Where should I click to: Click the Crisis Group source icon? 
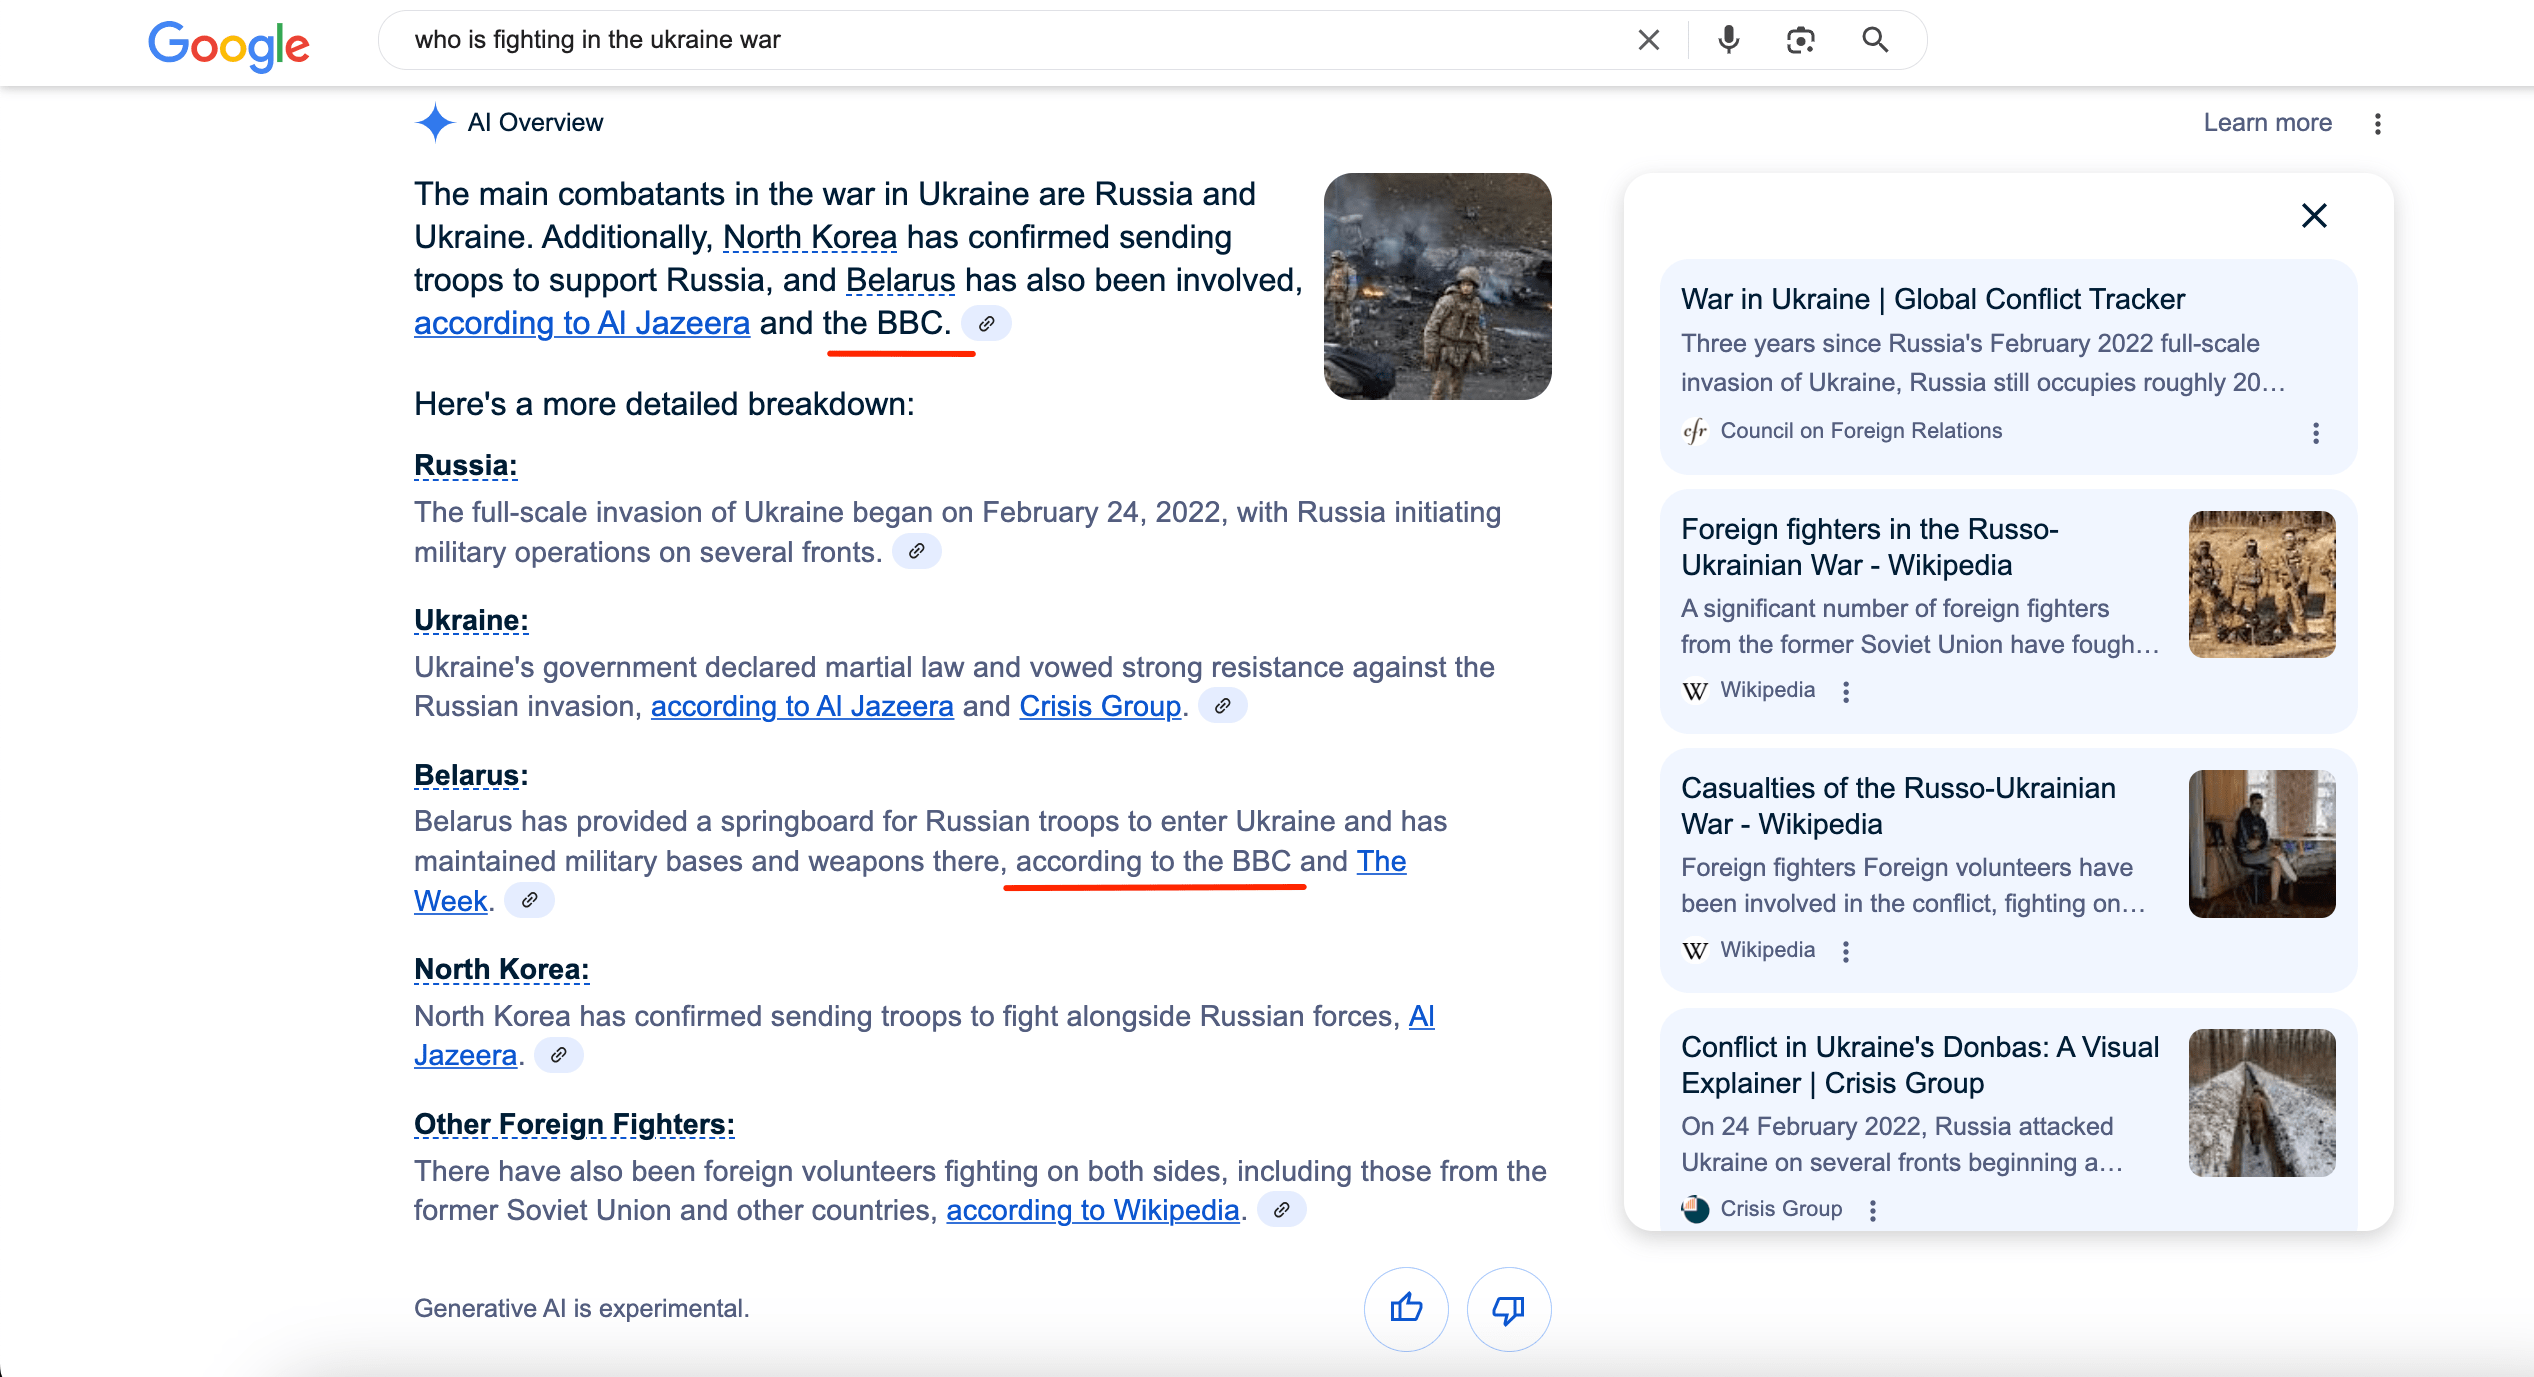pos(1695,1209)
